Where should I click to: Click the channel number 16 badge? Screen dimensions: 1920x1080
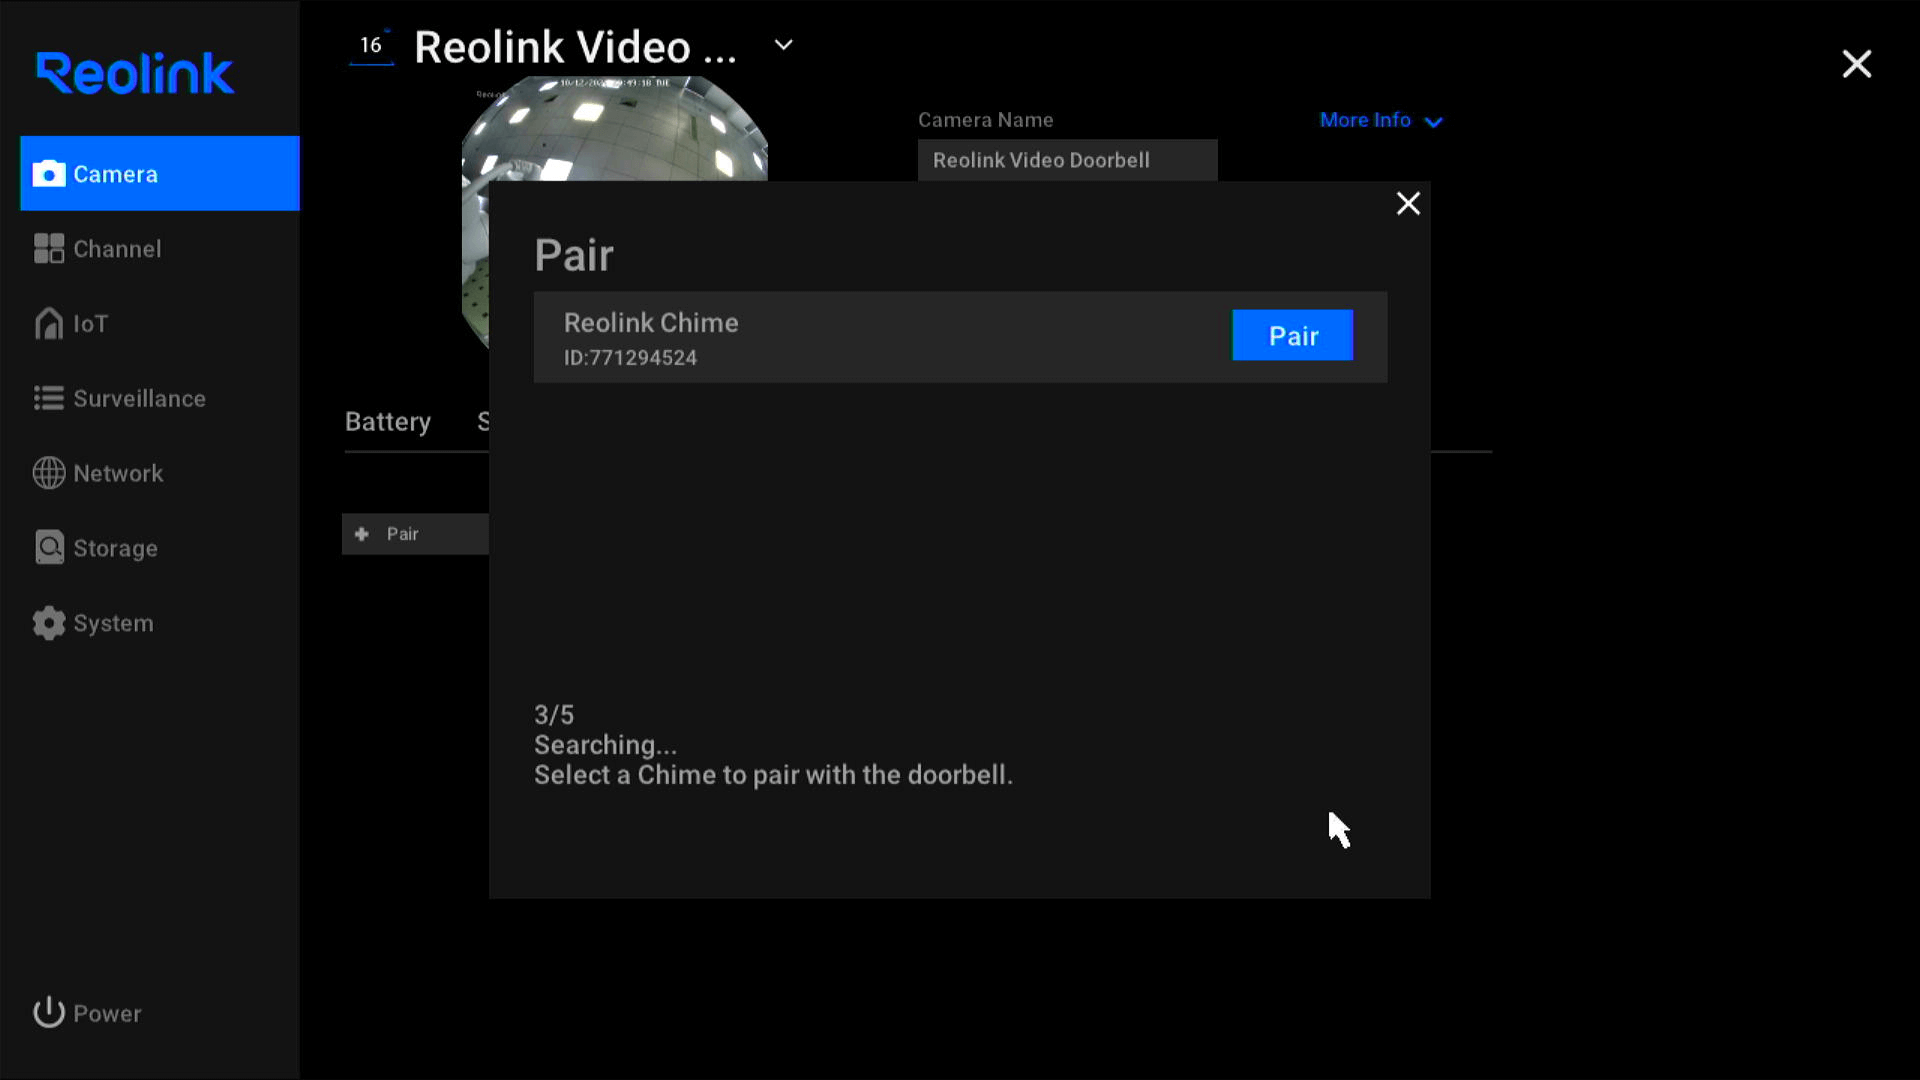coord(371,44)
